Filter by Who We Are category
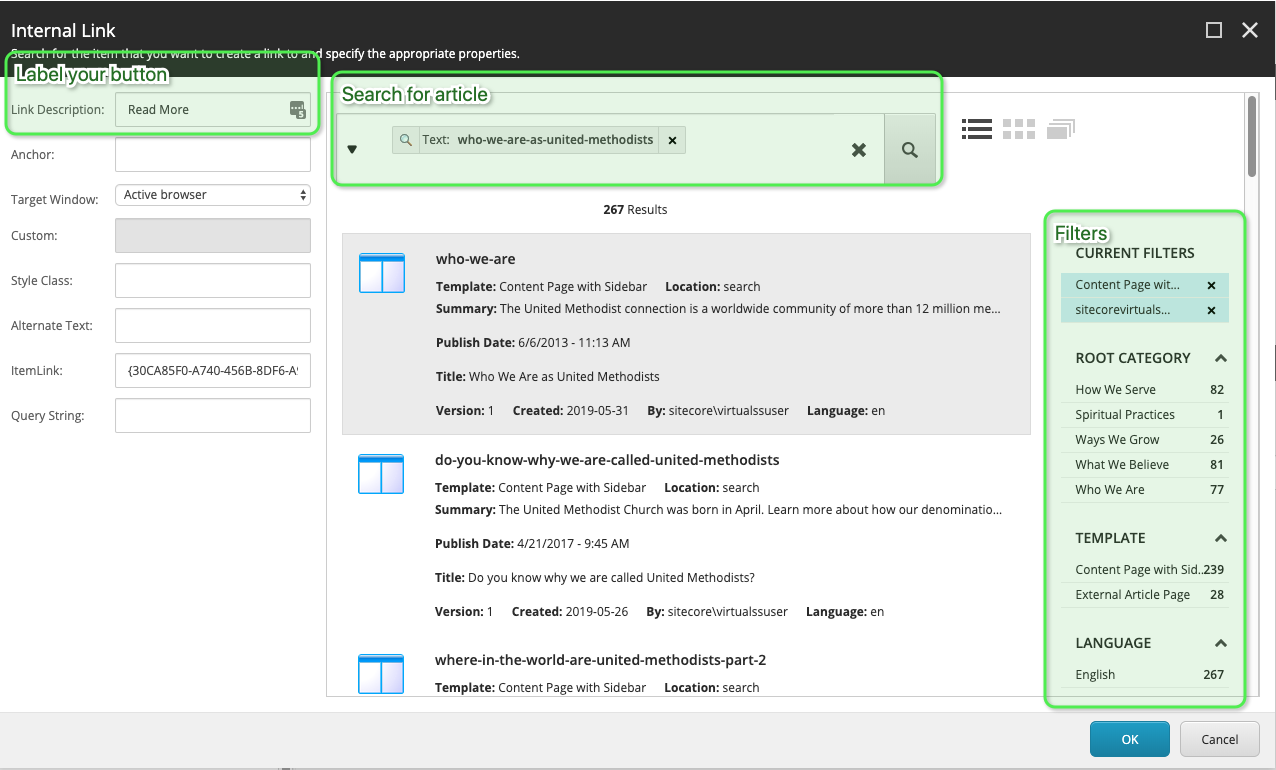The height and width of the screenshot is (770, 1276). pos(1145,490)
